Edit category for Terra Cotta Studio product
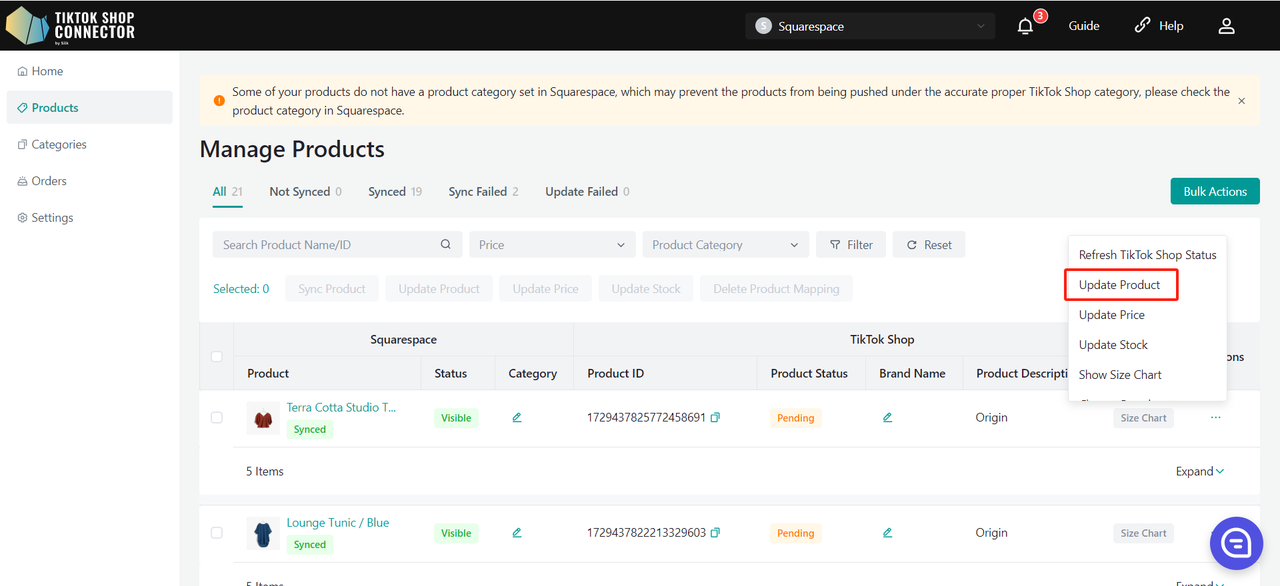The image size is (1280, 586). [517, 417]
